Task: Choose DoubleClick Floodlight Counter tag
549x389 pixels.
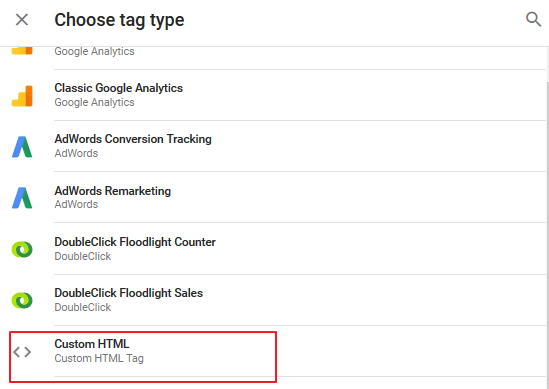Action: coord(300,249)
